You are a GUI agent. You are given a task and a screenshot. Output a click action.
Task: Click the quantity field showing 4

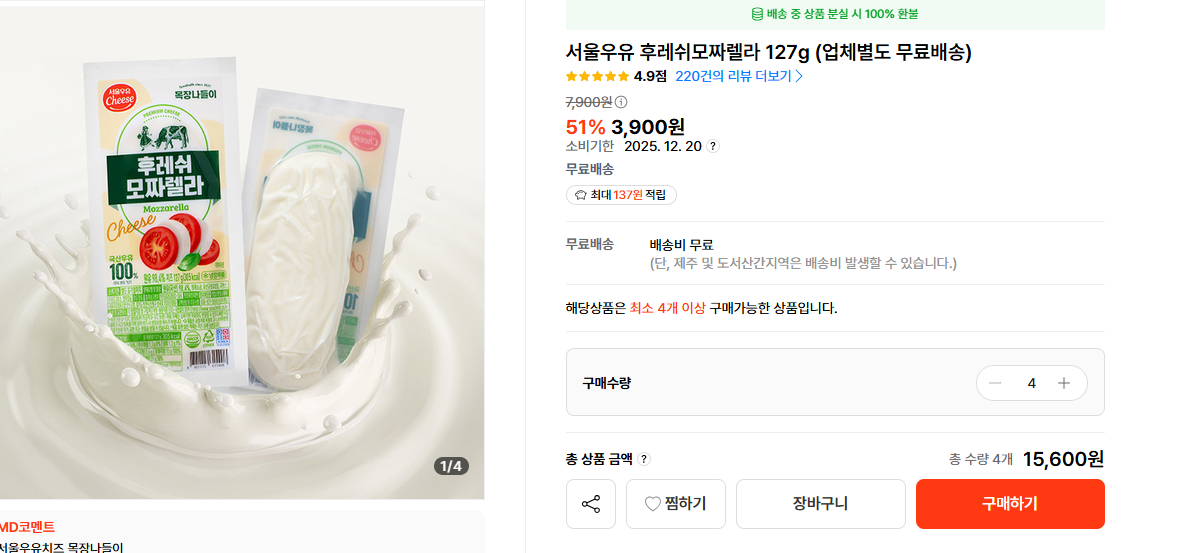(1031, 383)
